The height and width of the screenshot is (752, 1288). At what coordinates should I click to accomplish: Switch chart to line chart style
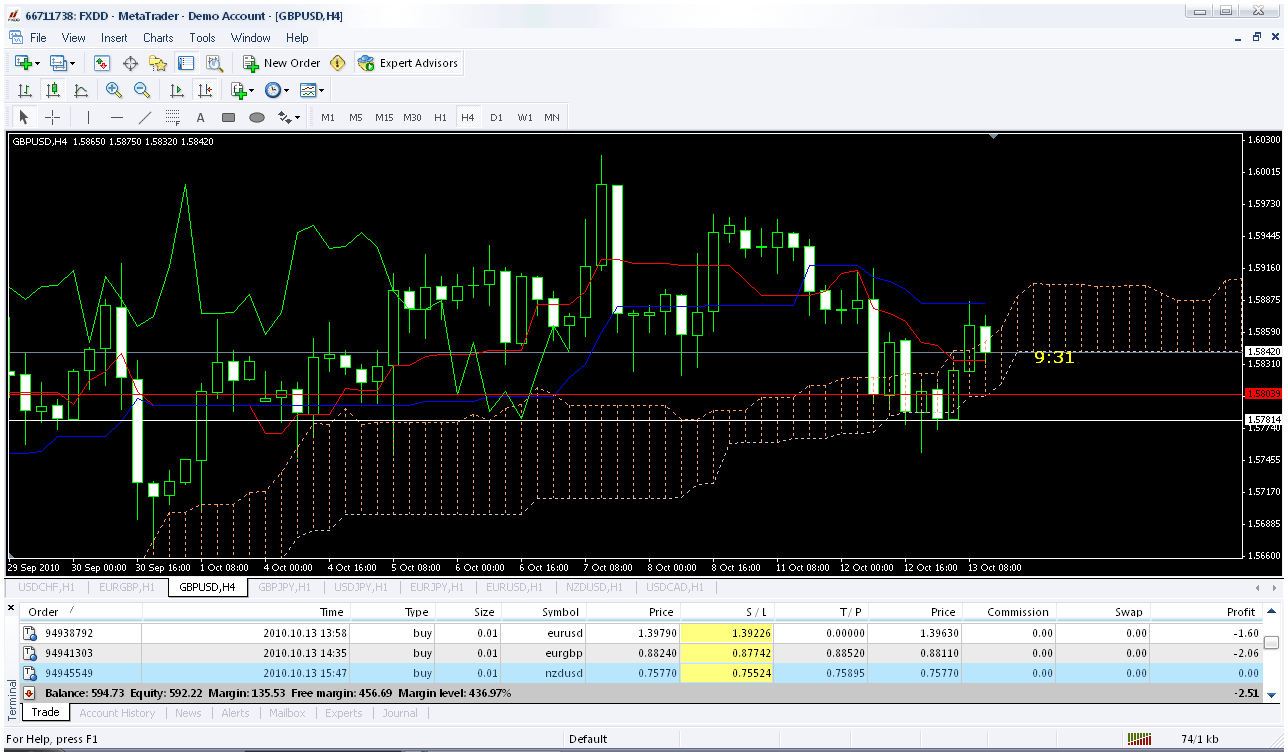click(x=81, y=90)
